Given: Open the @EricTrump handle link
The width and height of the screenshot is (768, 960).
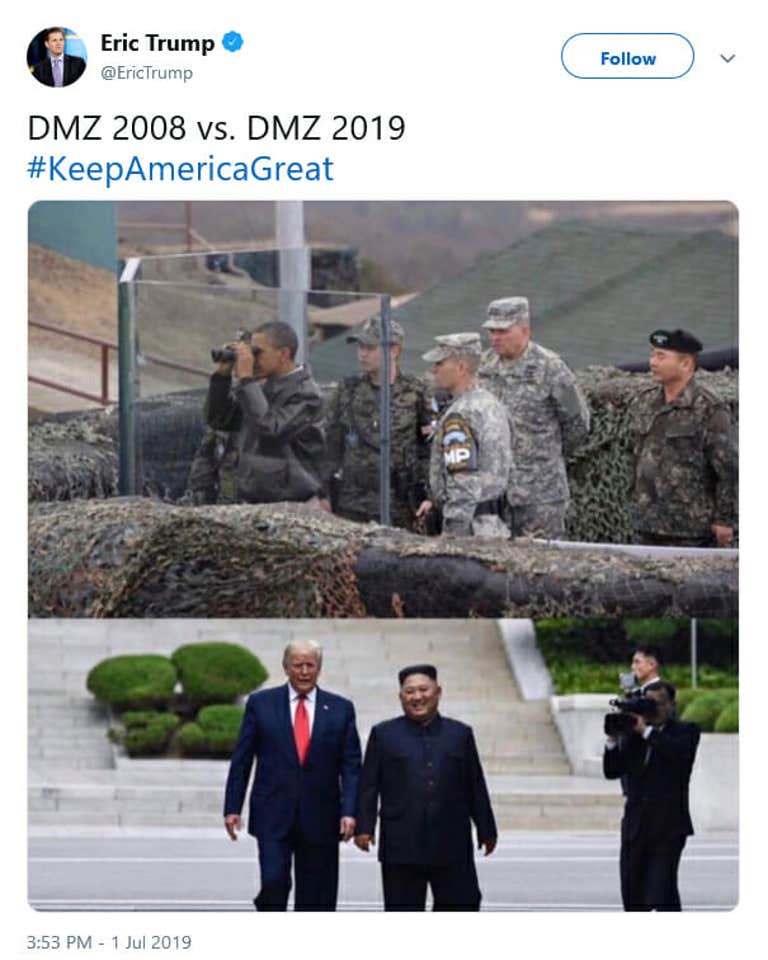Looking at the screenshot, I should click(x=146, y=73).
